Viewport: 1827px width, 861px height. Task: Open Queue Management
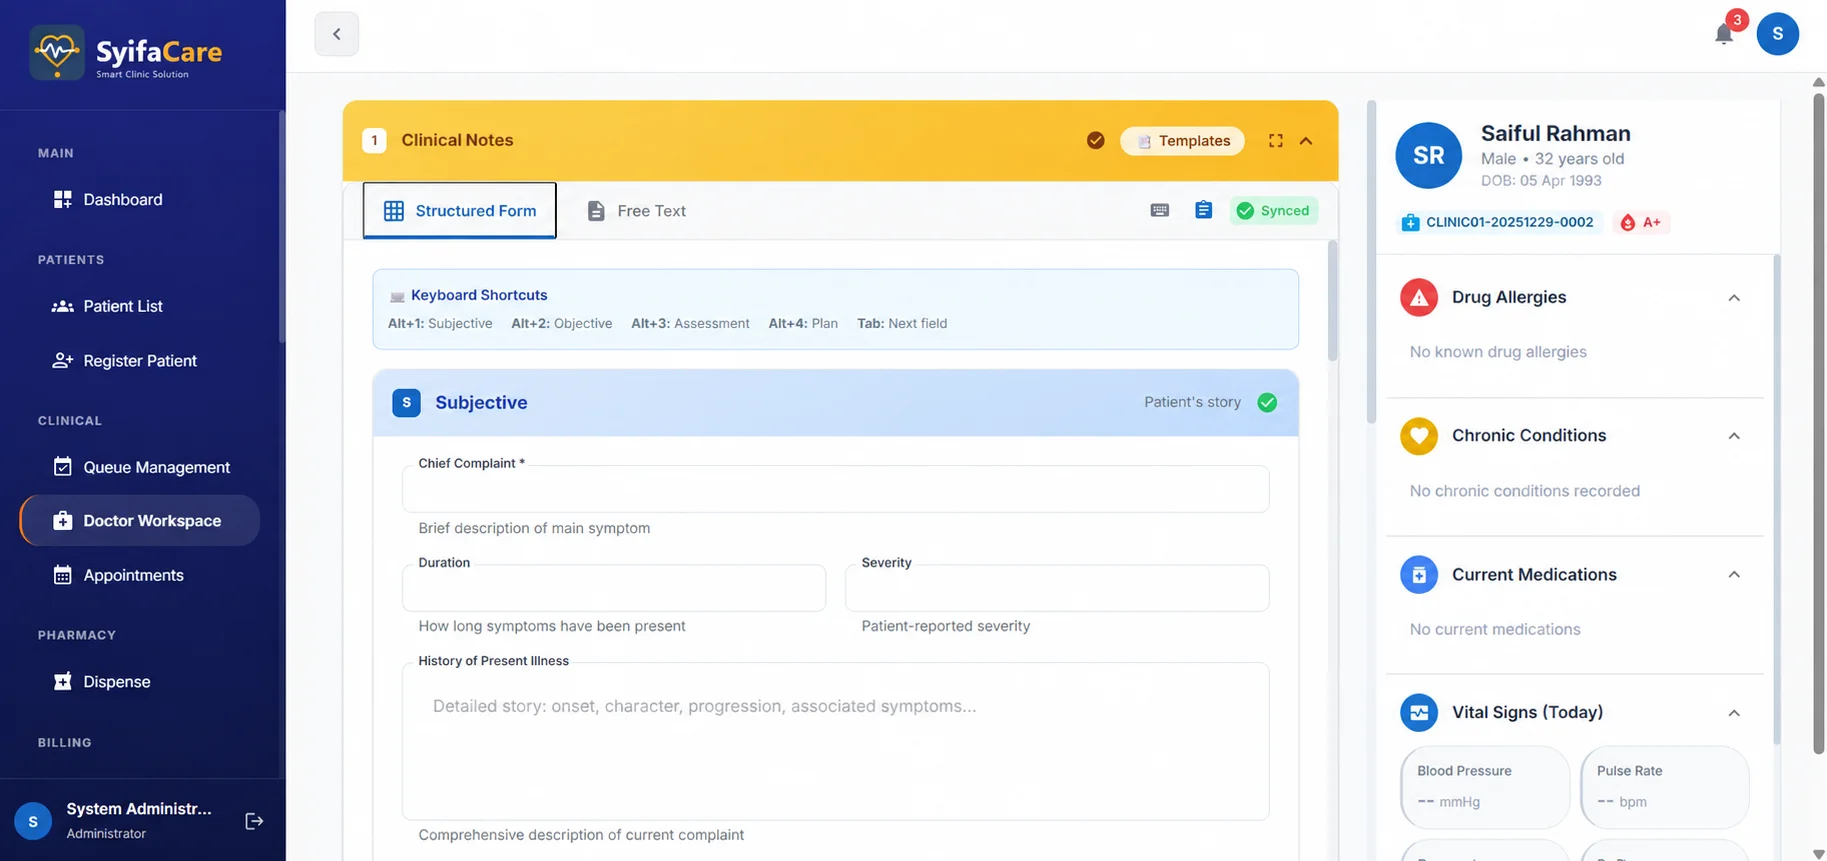(x=140, y=467)
